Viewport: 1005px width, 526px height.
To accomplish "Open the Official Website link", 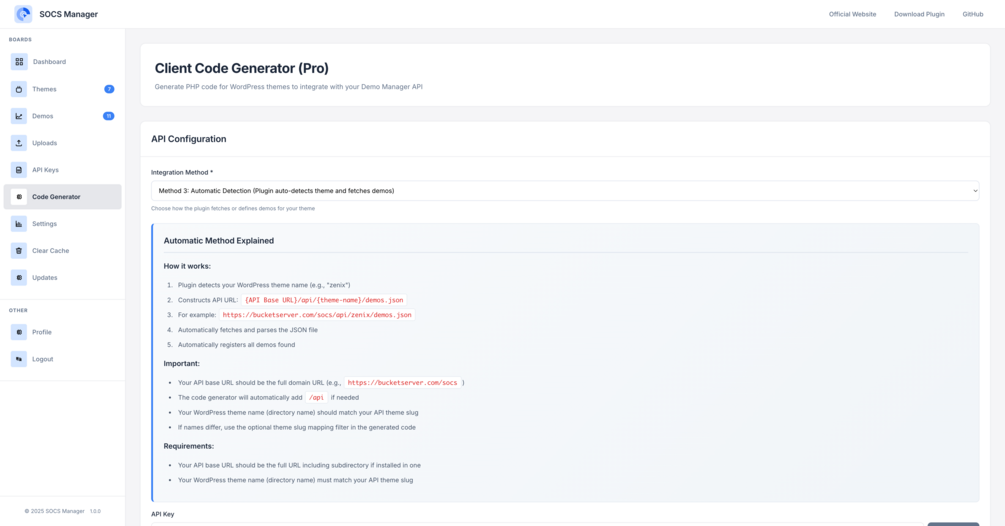I will click(852, 14).
